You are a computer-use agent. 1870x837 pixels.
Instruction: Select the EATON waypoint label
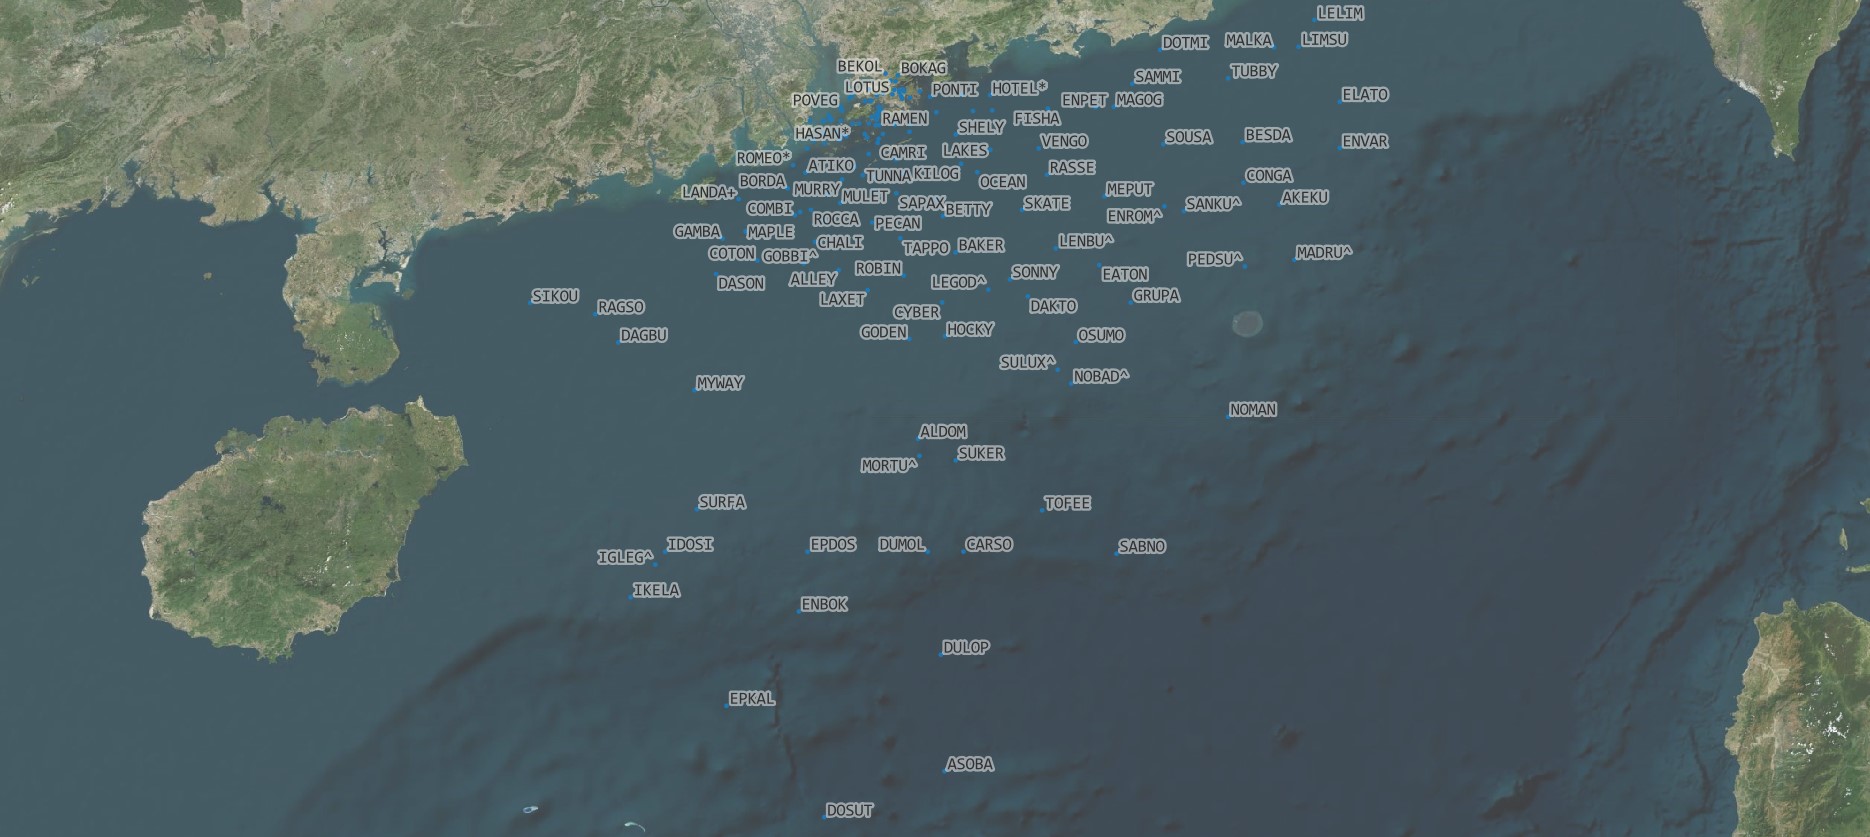(1125, 275)
